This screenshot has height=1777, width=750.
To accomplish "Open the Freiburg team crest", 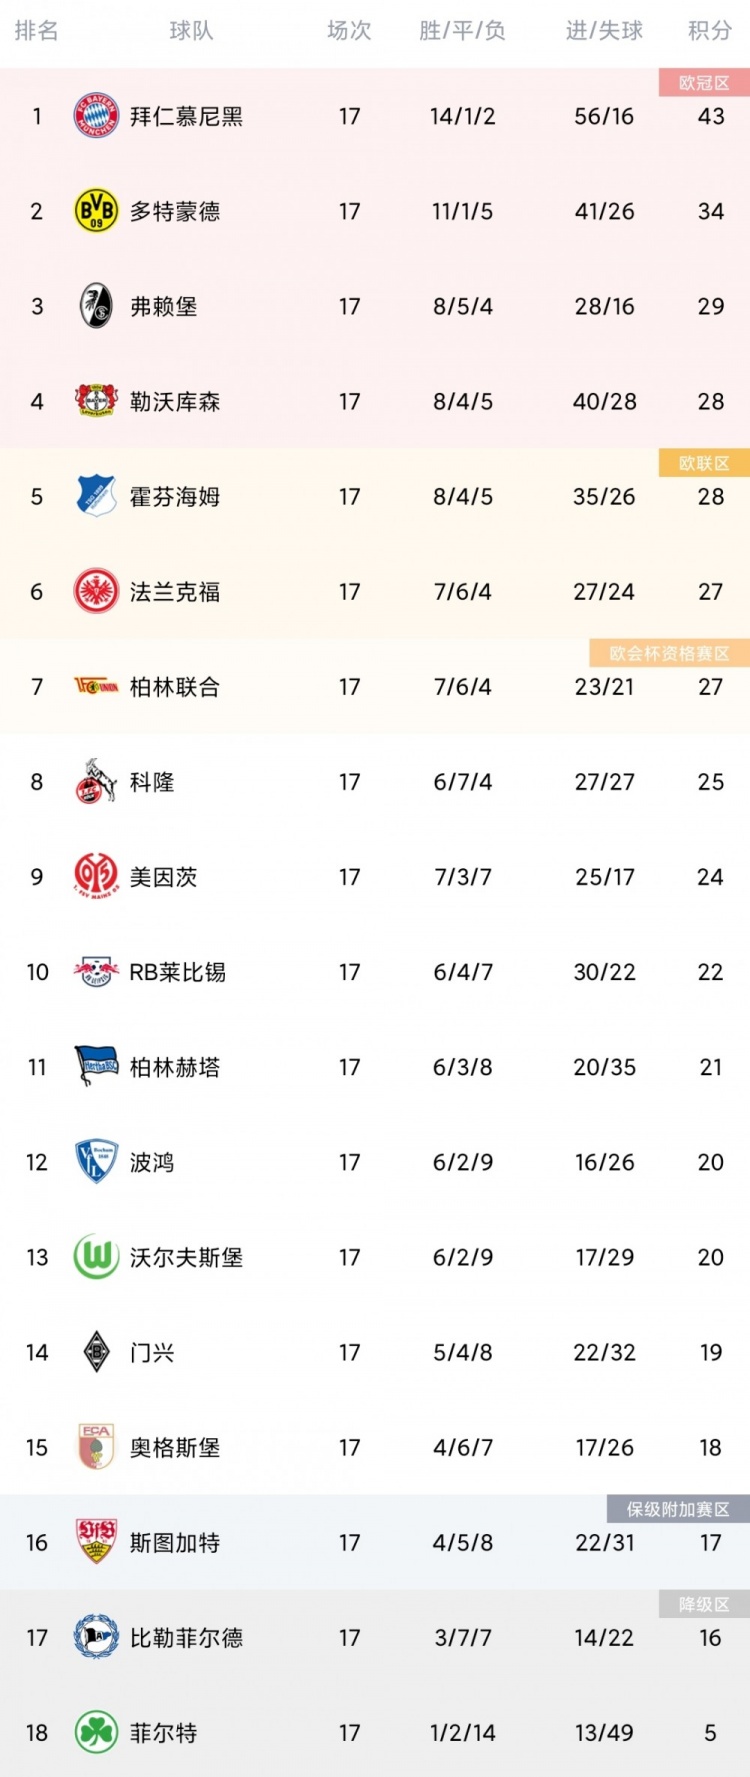I will (x=96, y=306).
